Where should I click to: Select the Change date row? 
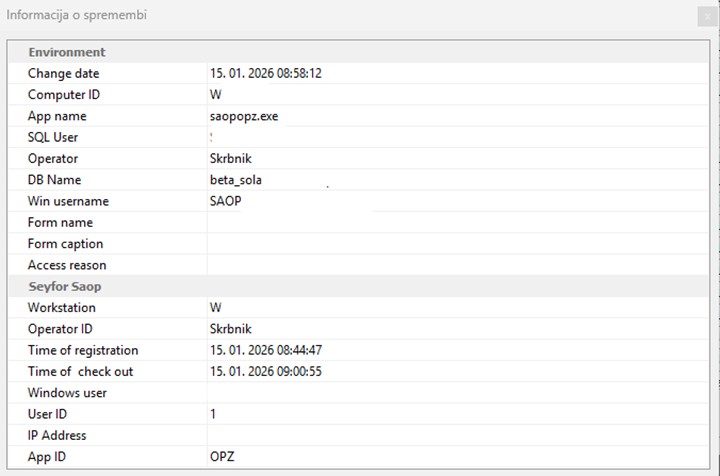64,74
